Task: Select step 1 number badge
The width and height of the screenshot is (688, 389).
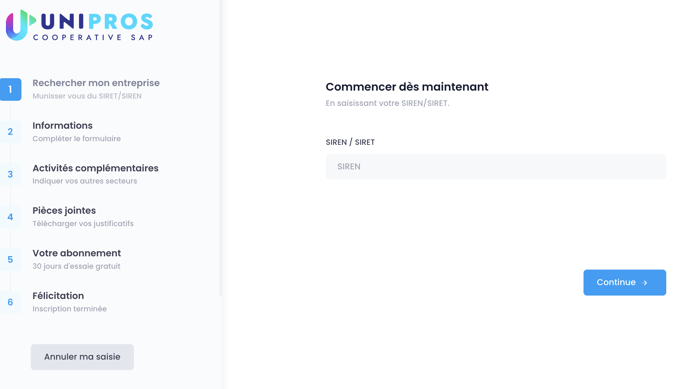Action: [x=11, y=89]
